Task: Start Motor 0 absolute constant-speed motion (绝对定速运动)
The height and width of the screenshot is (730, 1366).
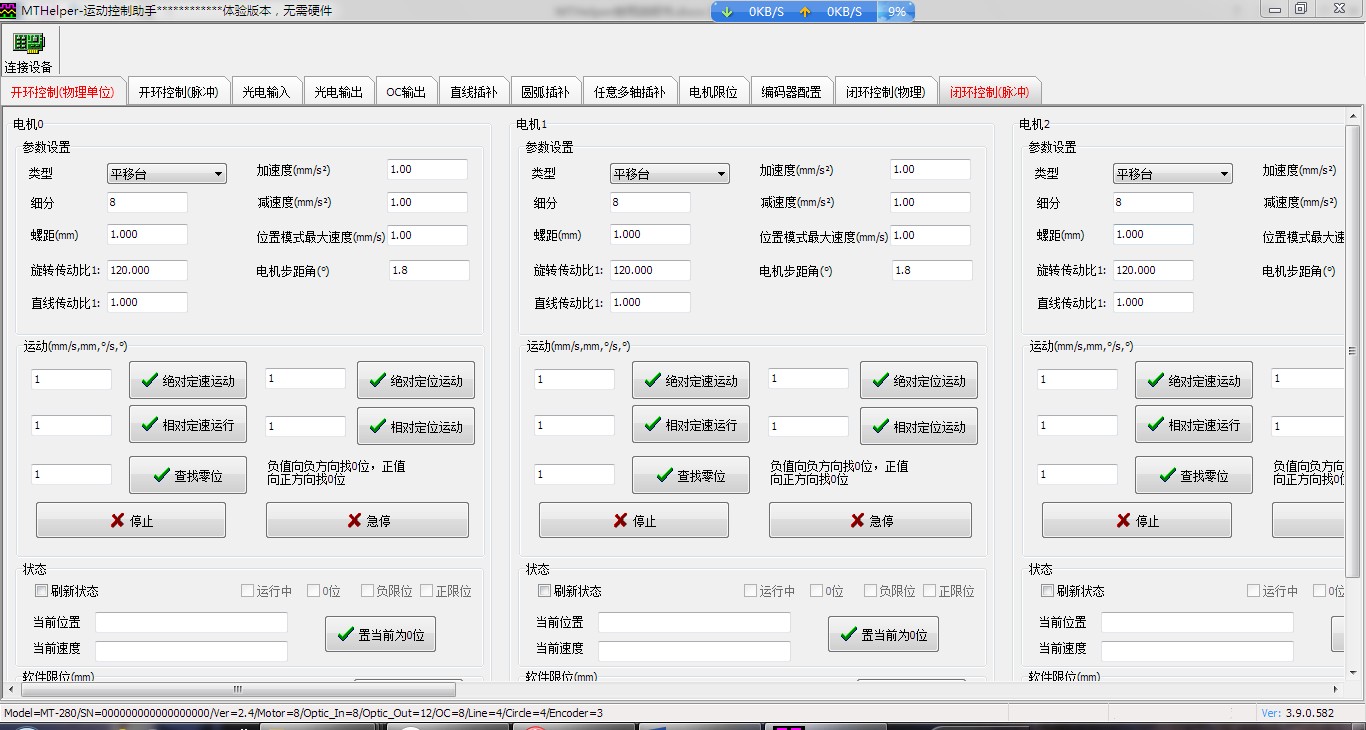Action: (x=188, y=380)
